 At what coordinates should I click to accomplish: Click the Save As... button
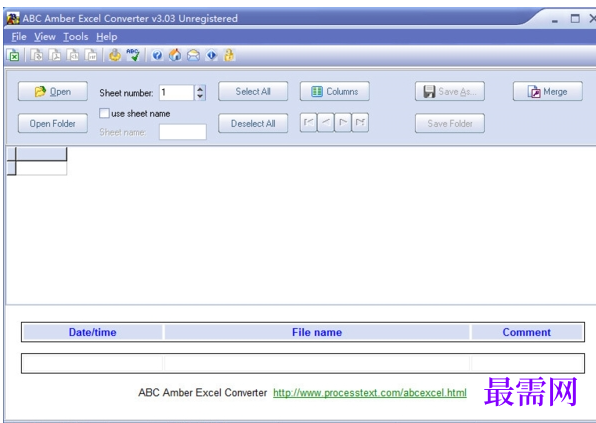(x=450, y=91)
